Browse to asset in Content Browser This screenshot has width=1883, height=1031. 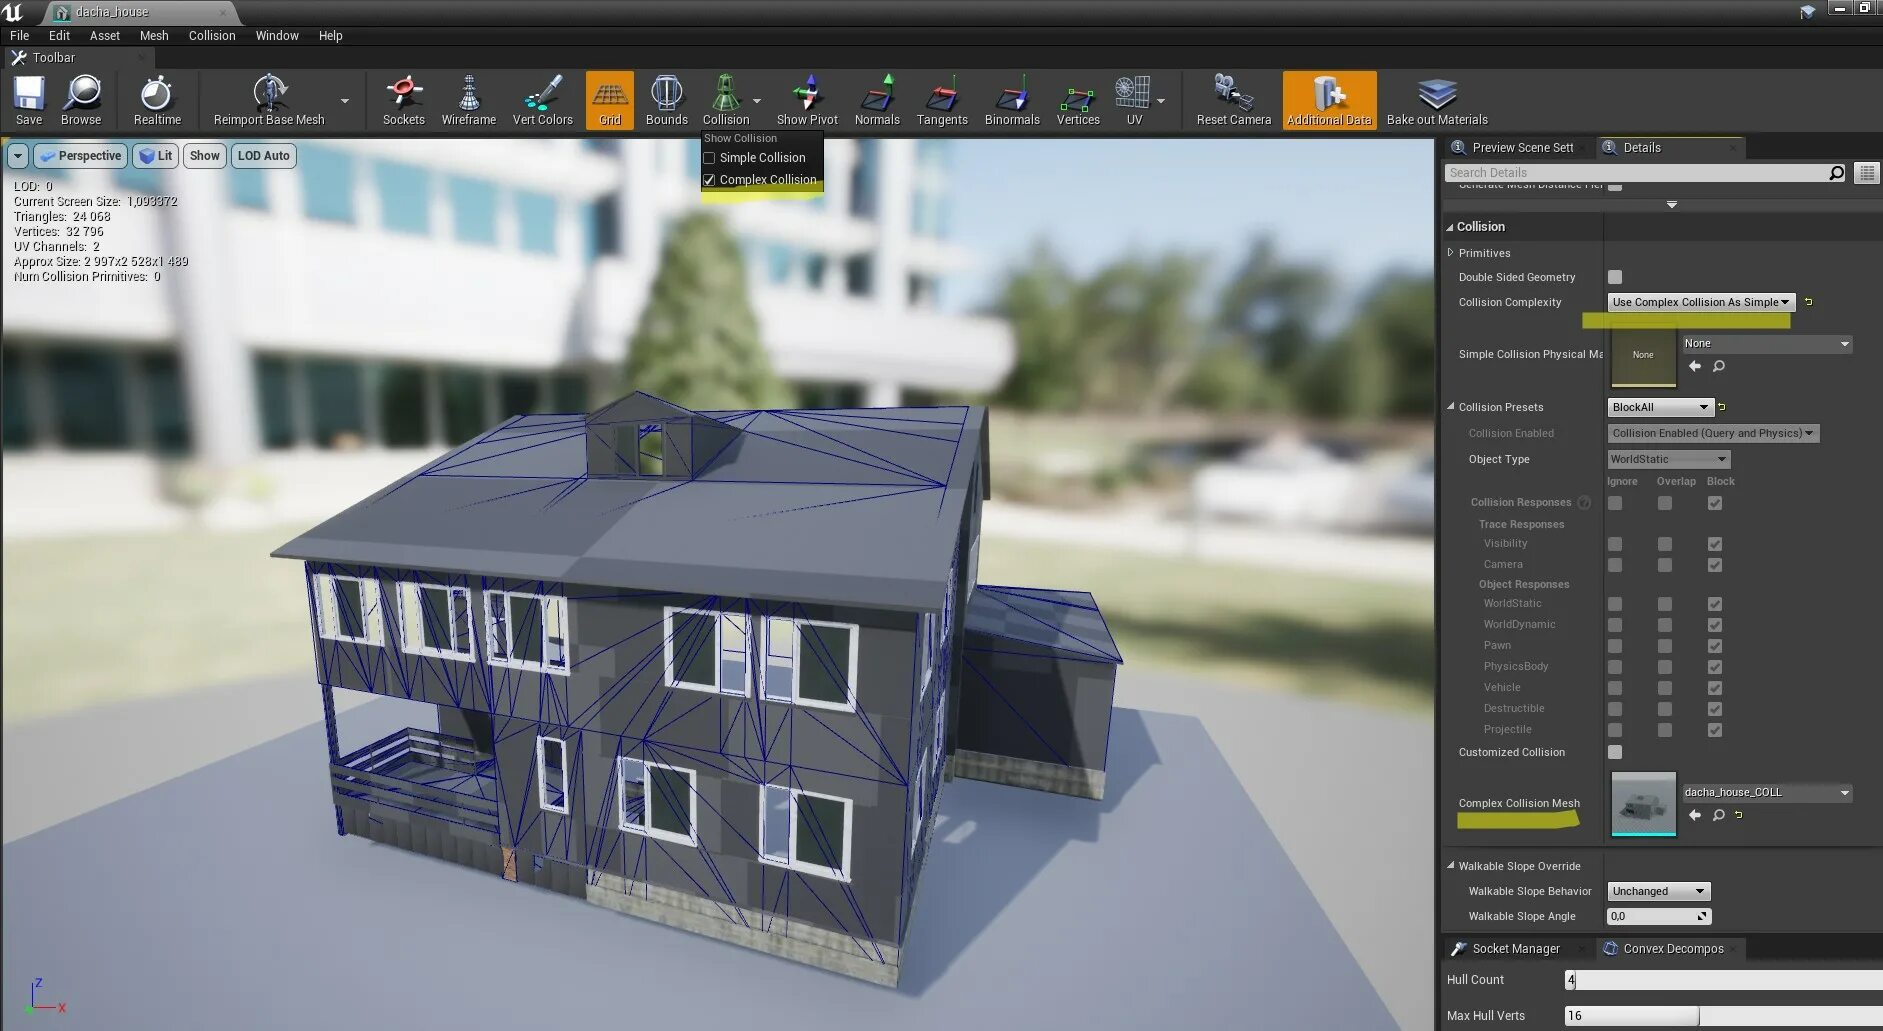(81, 100)
